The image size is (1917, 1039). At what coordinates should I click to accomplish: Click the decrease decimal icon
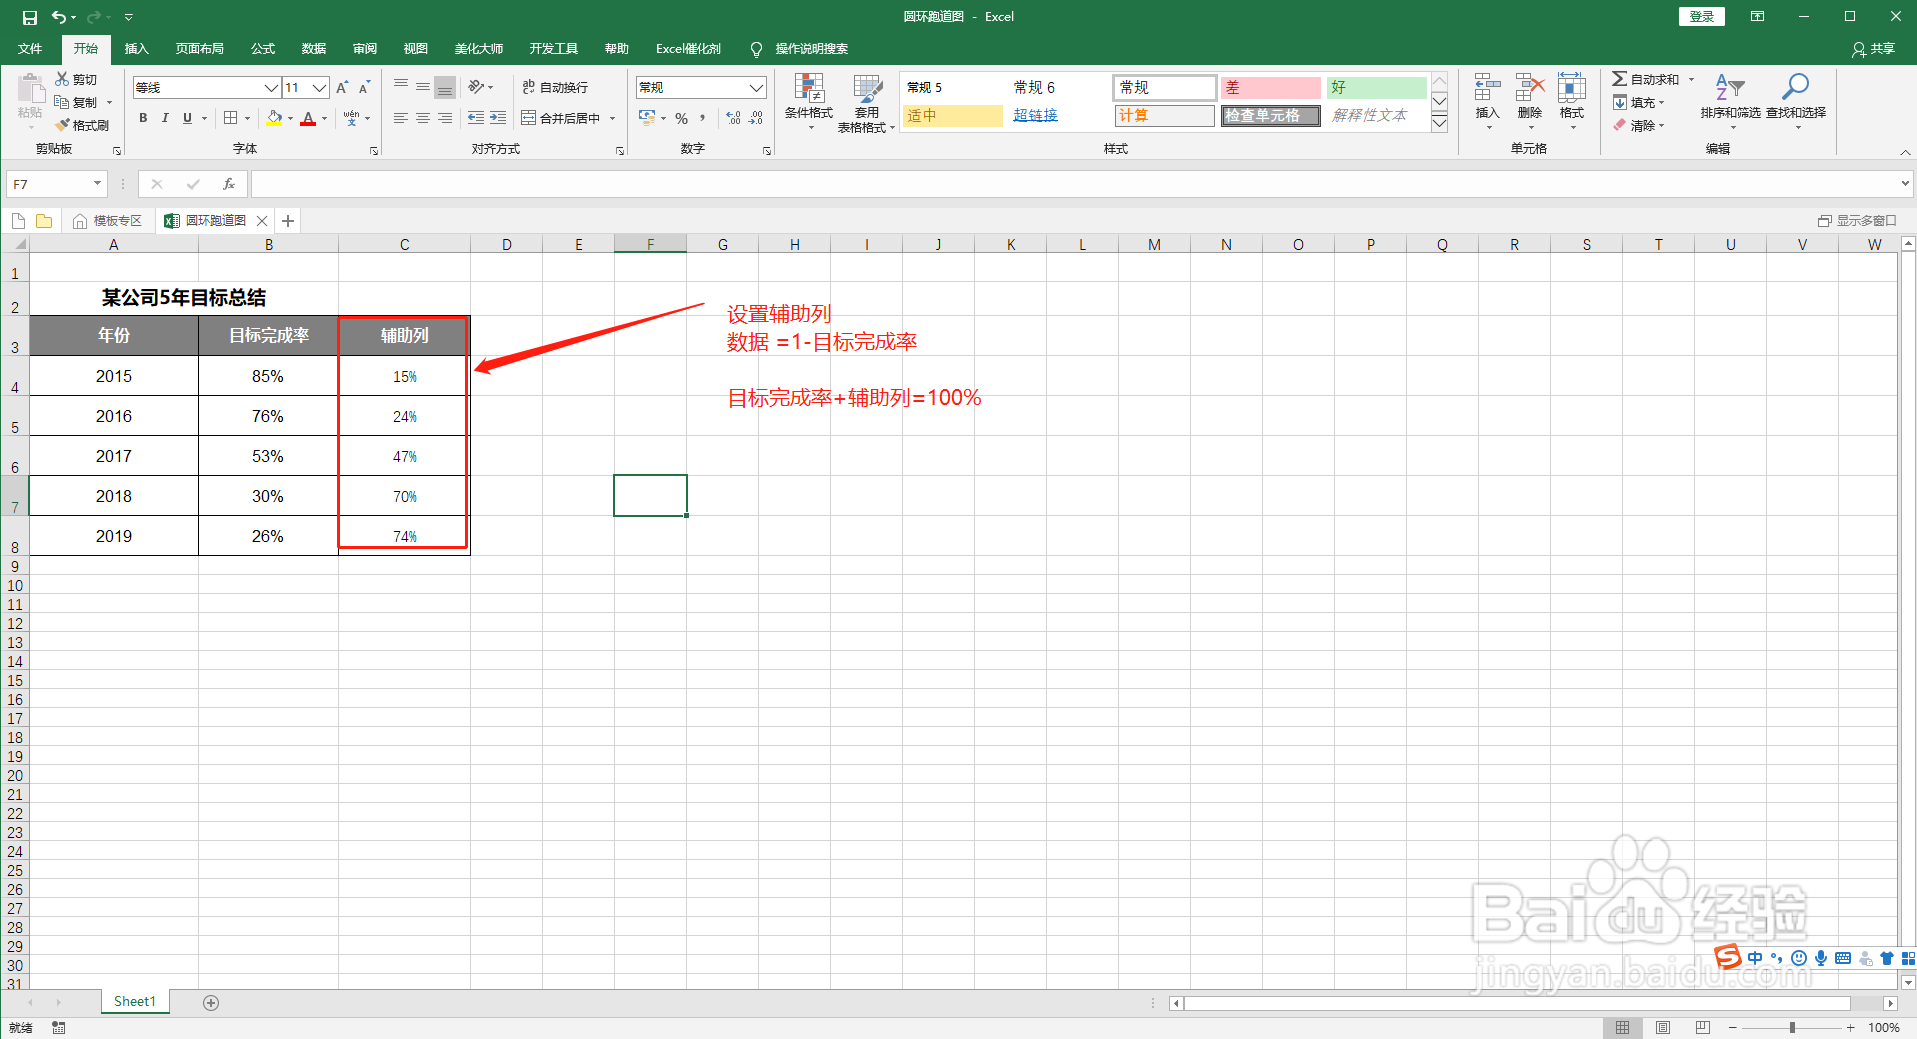pos(756,118)
